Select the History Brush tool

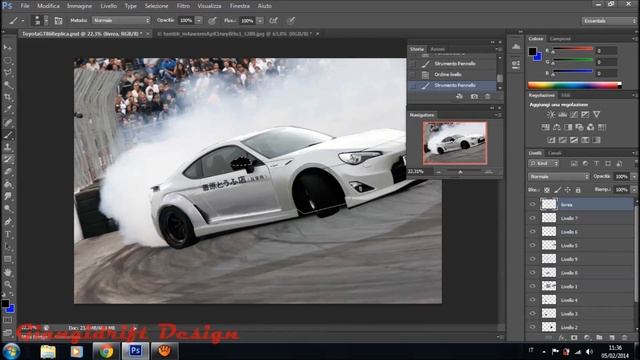[x=8, y=159]
